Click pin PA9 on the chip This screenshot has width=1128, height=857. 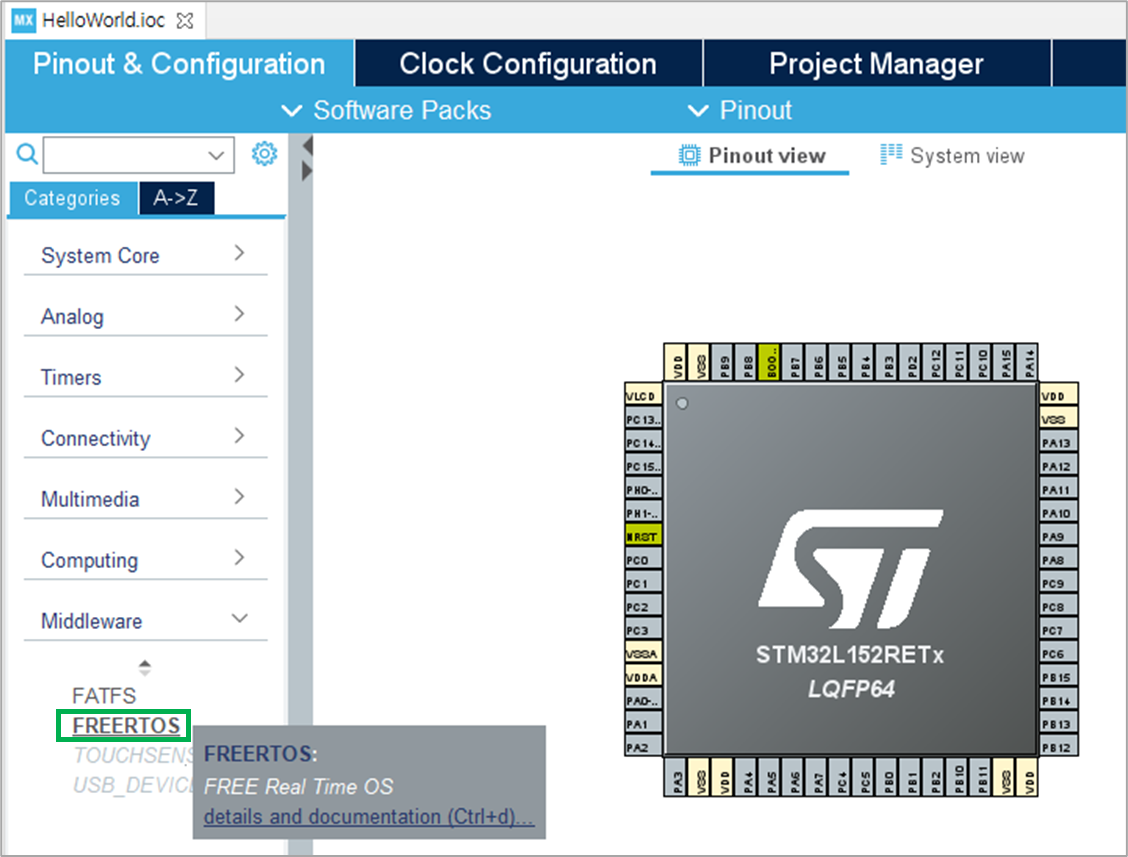[x=1058, y=536]
